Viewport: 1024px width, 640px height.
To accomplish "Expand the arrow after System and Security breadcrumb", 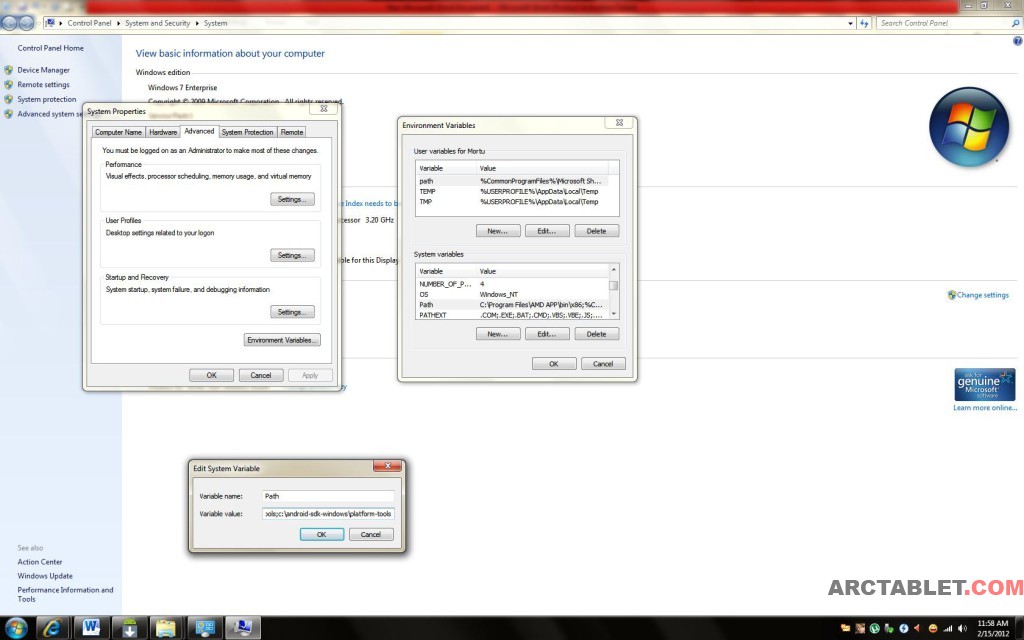I will tap(197, 23).
